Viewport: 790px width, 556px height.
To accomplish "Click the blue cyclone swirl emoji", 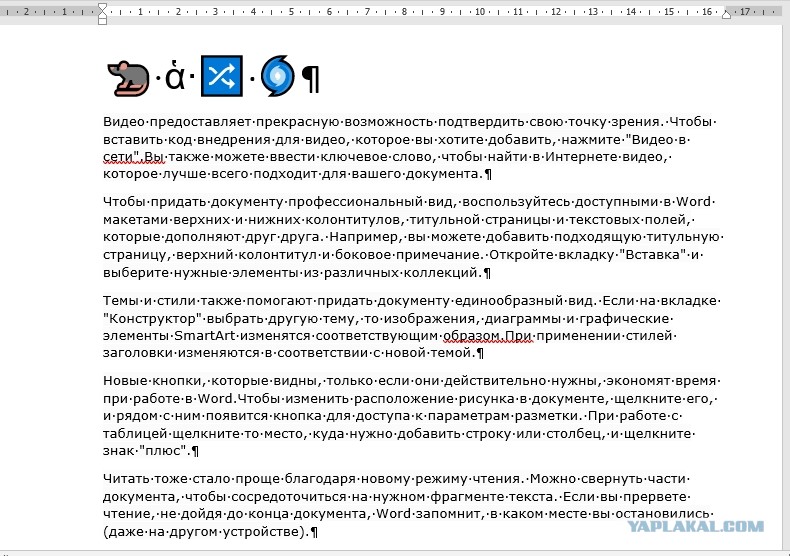I will (278, 76).
